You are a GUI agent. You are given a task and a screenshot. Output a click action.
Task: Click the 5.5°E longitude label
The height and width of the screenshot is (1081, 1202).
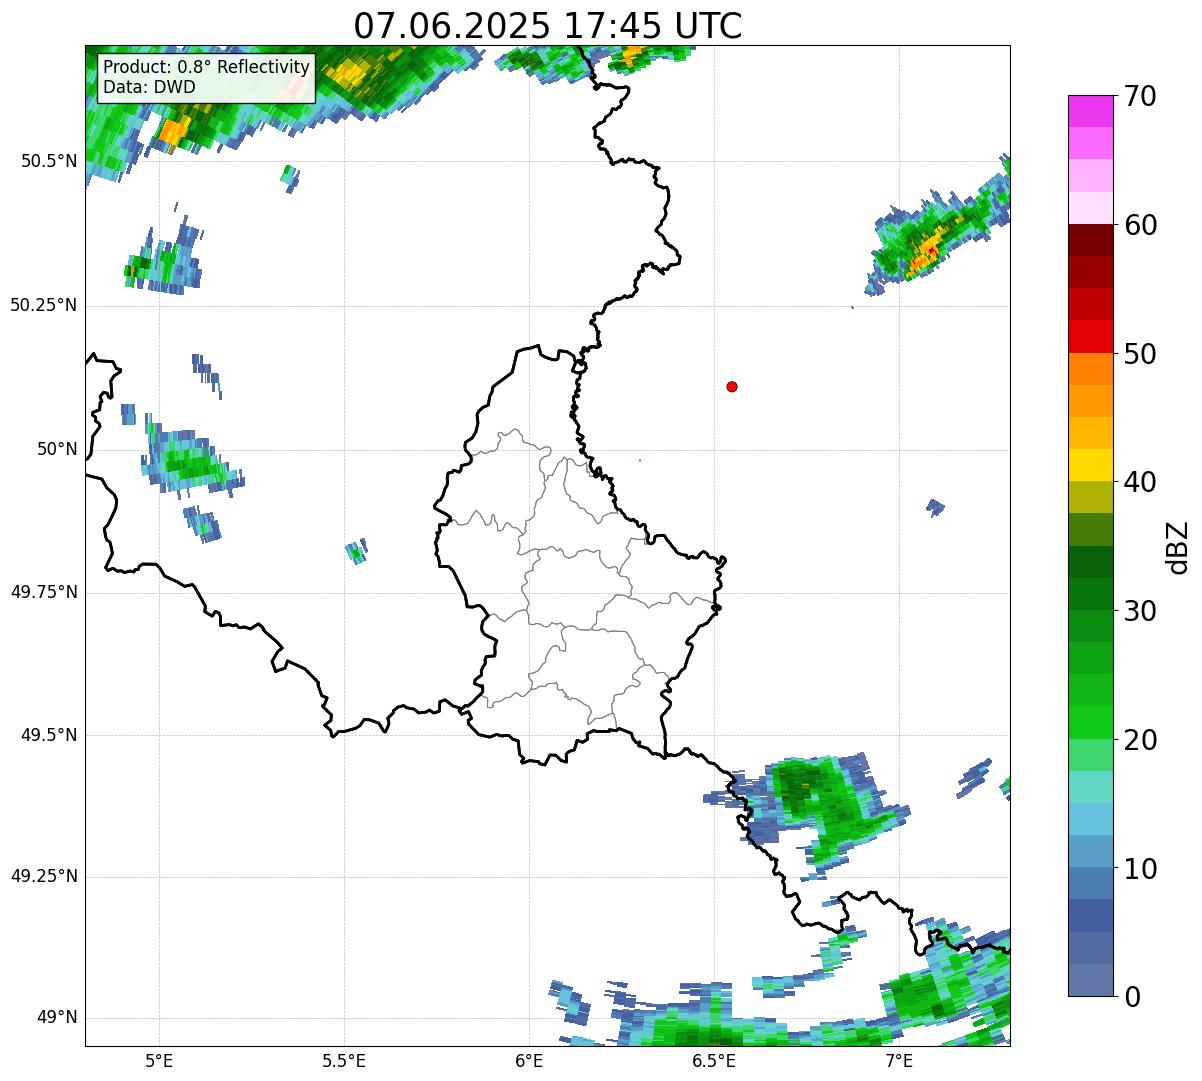pos(344,1060)
